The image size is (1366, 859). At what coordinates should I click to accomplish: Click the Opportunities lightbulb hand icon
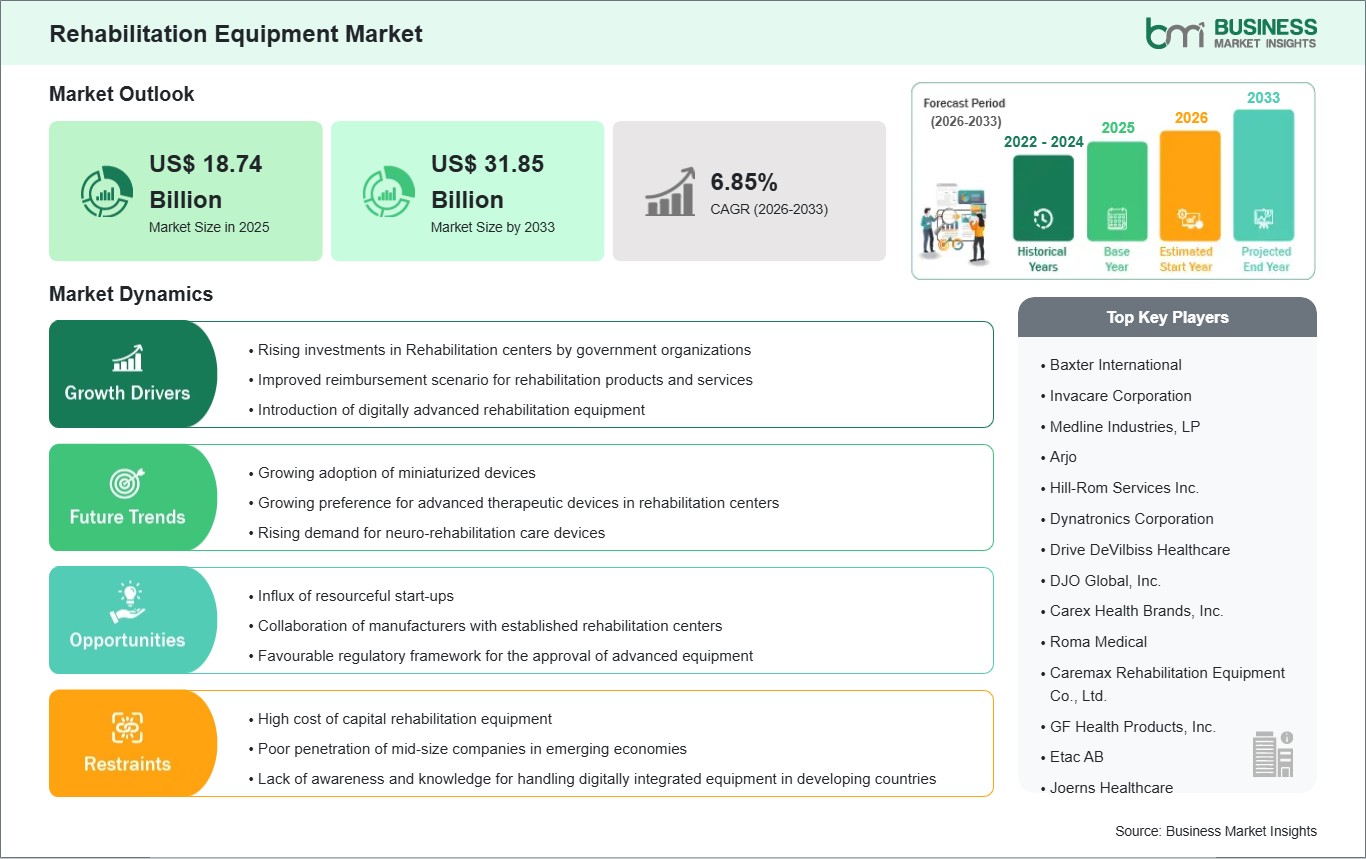pos(127,605)
